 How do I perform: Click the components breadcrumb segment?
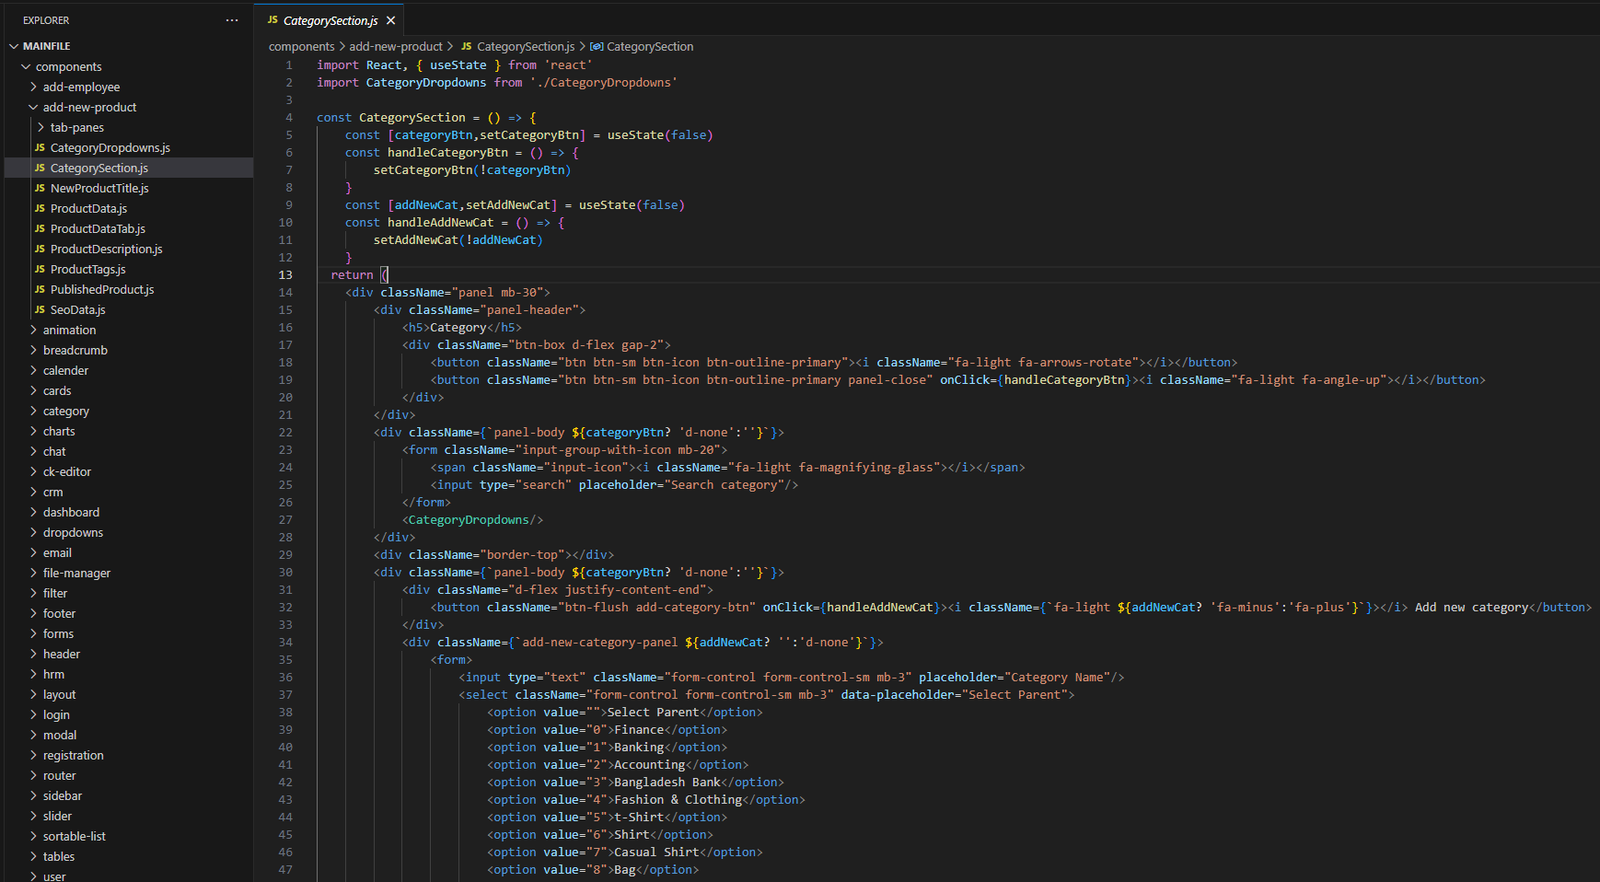click(301, 47)
